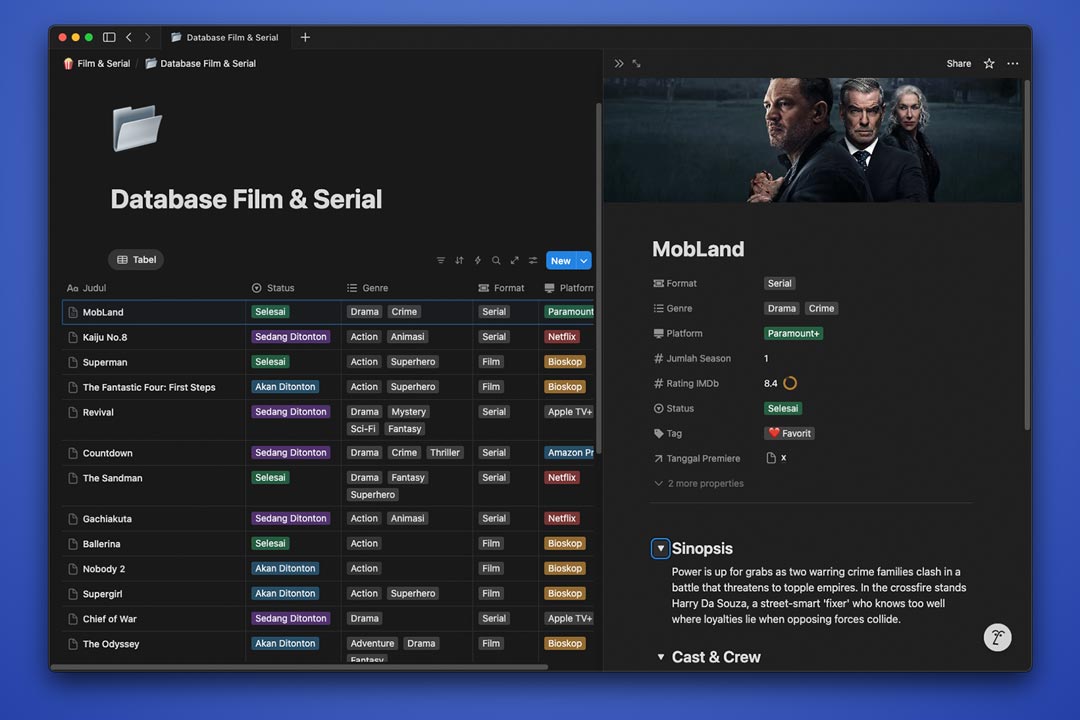Open Film & Serial breadcrumb
The width and height of the screenshot is (1080, 720).
(x=96, y=63)
